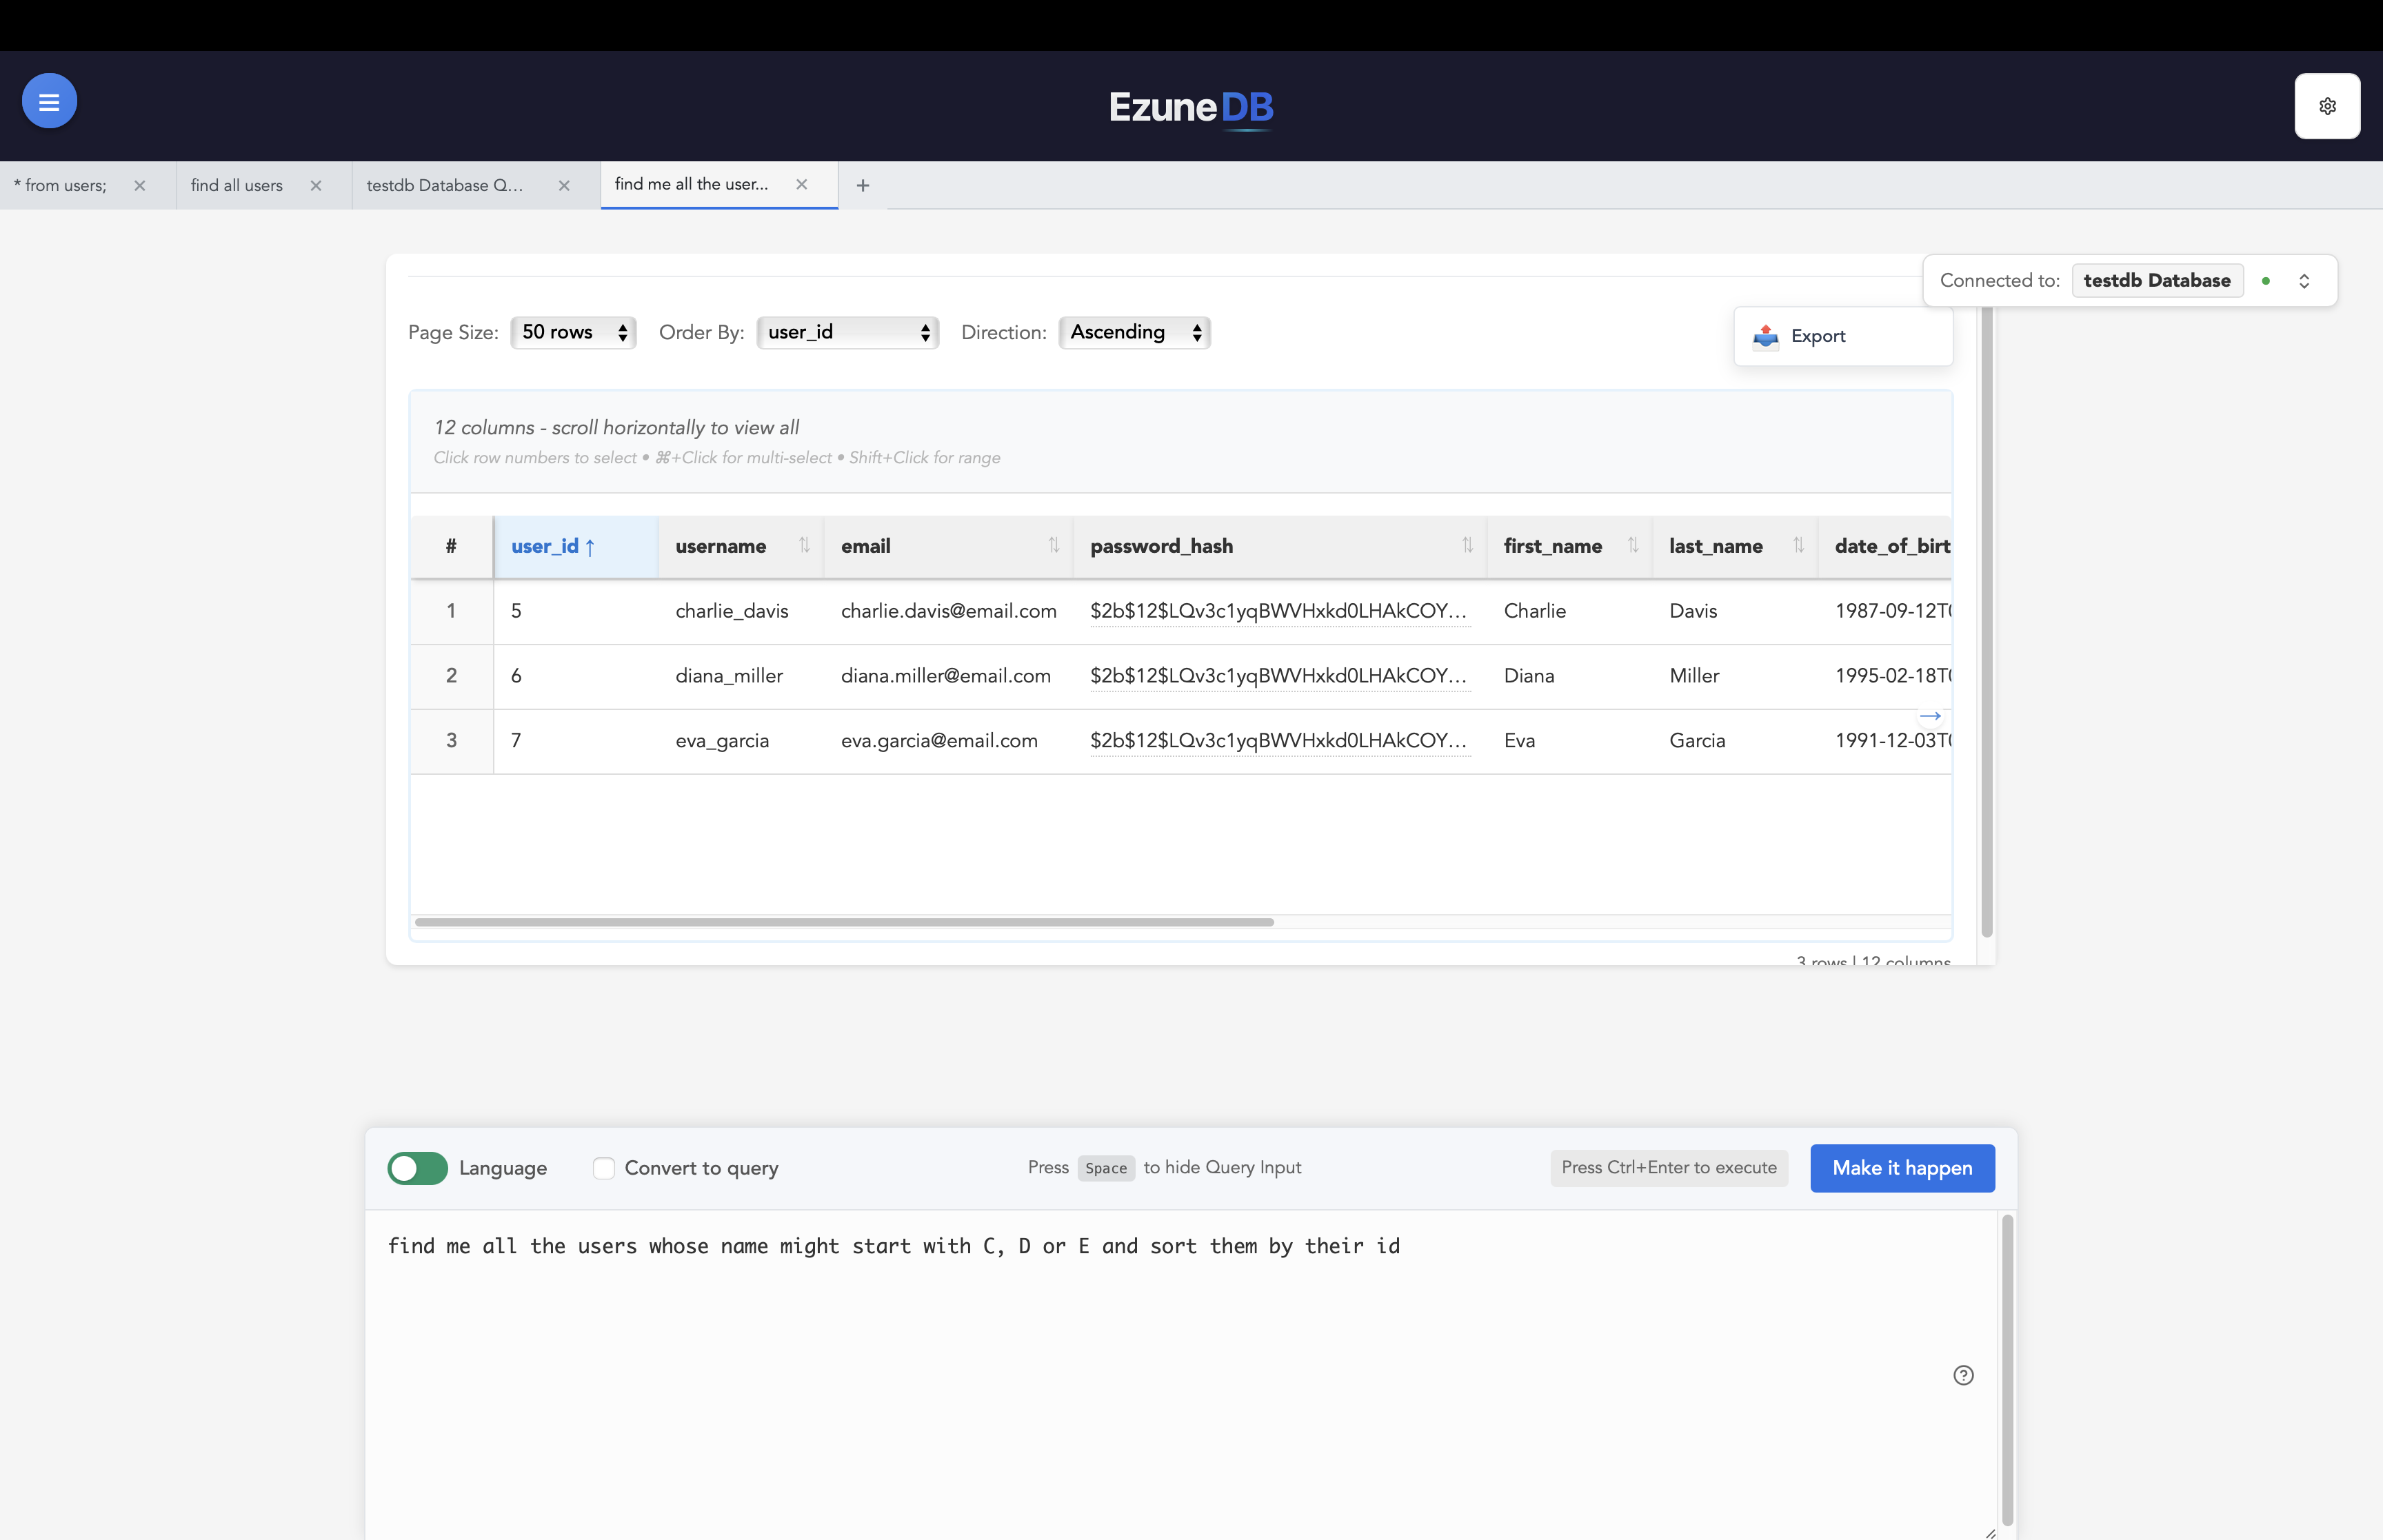This screenshot has width=2383, height=1540.
Task: Open the Direction dropdown
Action: tap(1134, 332)
